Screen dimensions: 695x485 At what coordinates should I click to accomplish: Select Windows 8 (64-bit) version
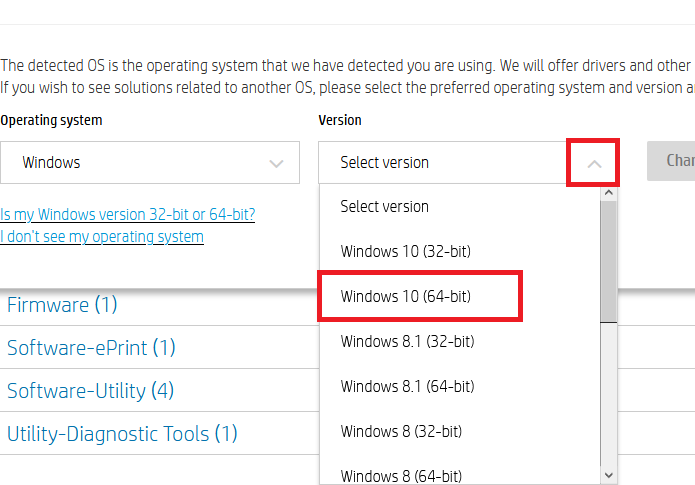coord(401,475)
